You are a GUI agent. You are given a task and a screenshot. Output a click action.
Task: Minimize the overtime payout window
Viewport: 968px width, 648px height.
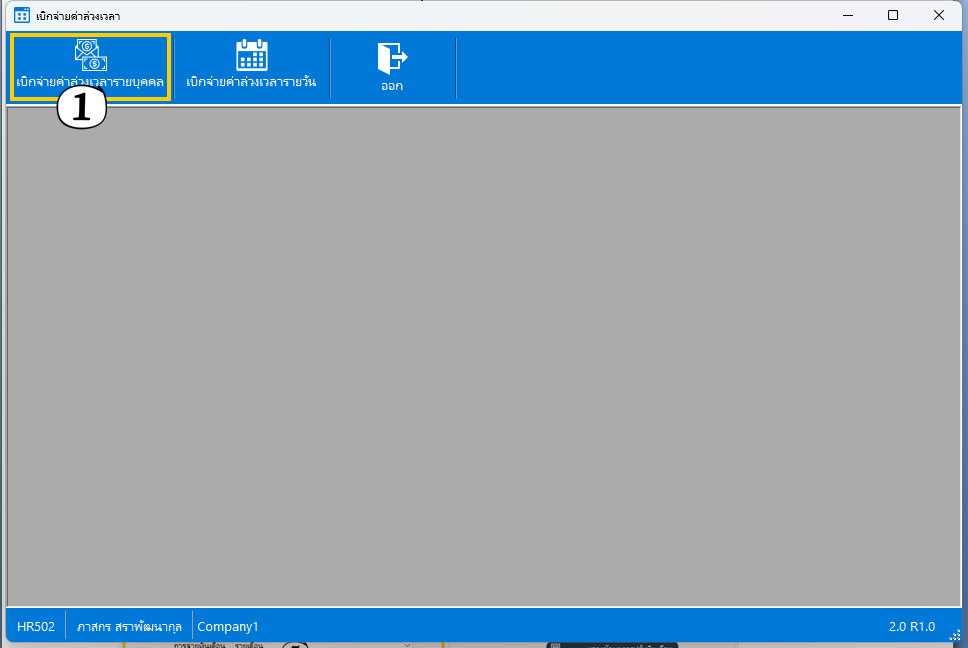click(847, 15)
